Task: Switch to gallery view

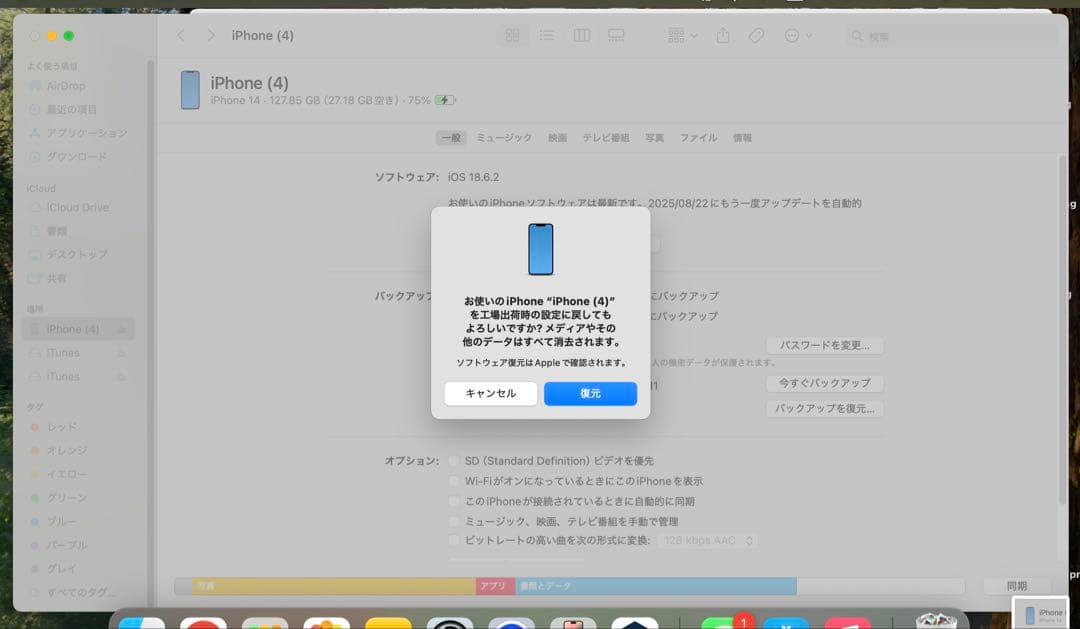Action: coord(616,35)
